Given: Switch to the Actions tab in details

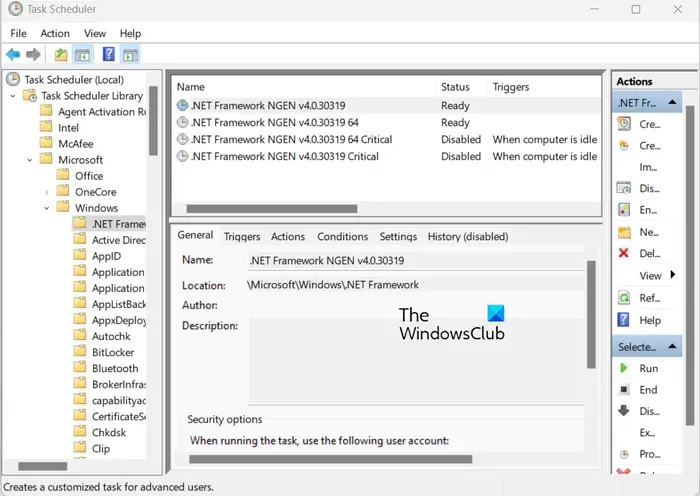Looking at the screenshot, I should (x=288, y=237).
